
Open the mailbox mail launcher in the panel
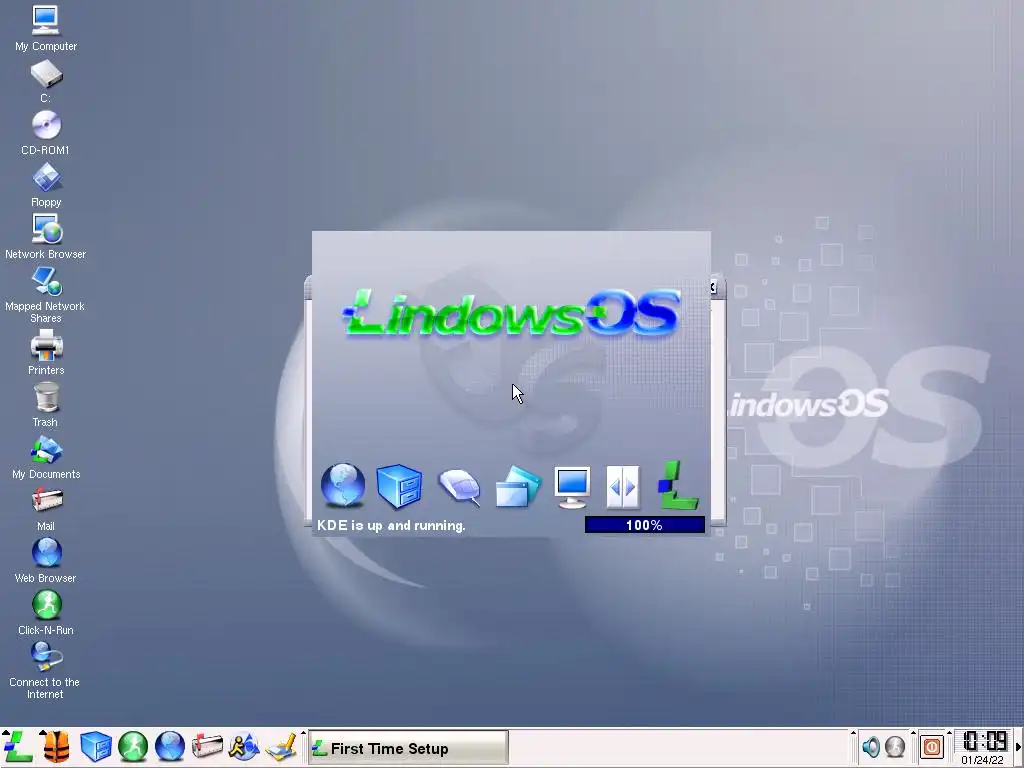[207, 746]
